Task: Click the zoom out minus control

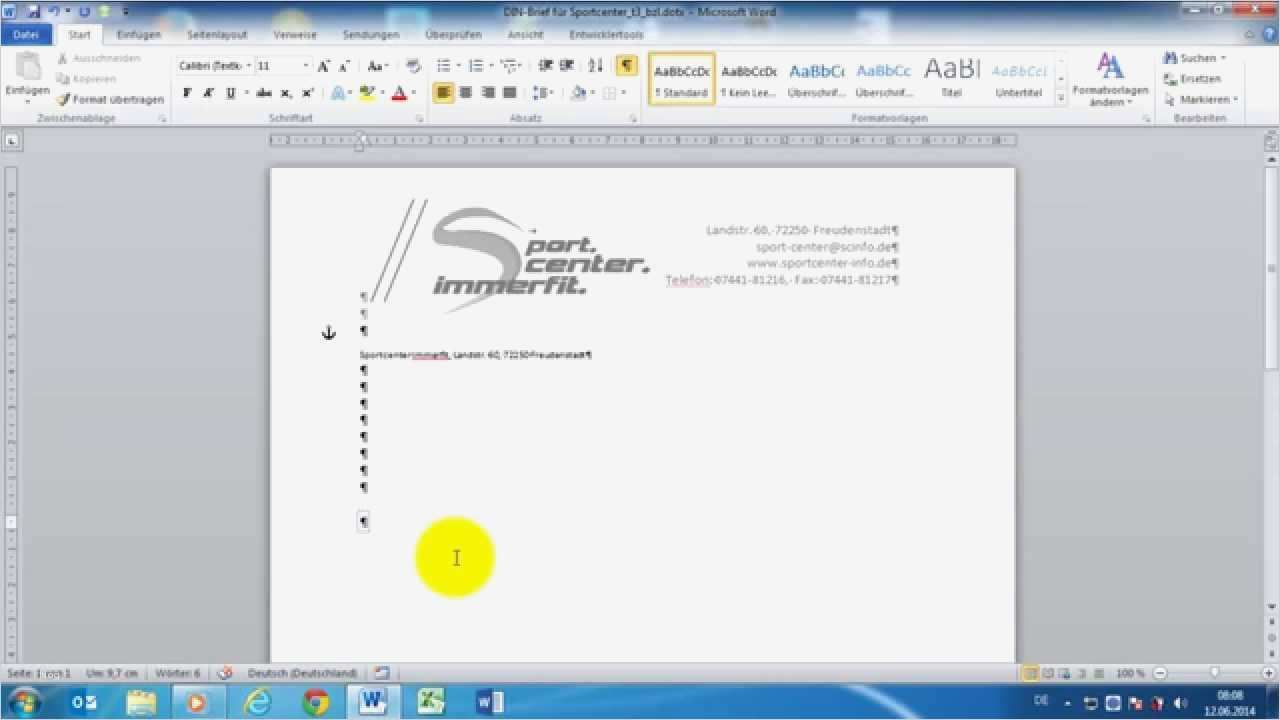Action: click(x=1161, y=673)
